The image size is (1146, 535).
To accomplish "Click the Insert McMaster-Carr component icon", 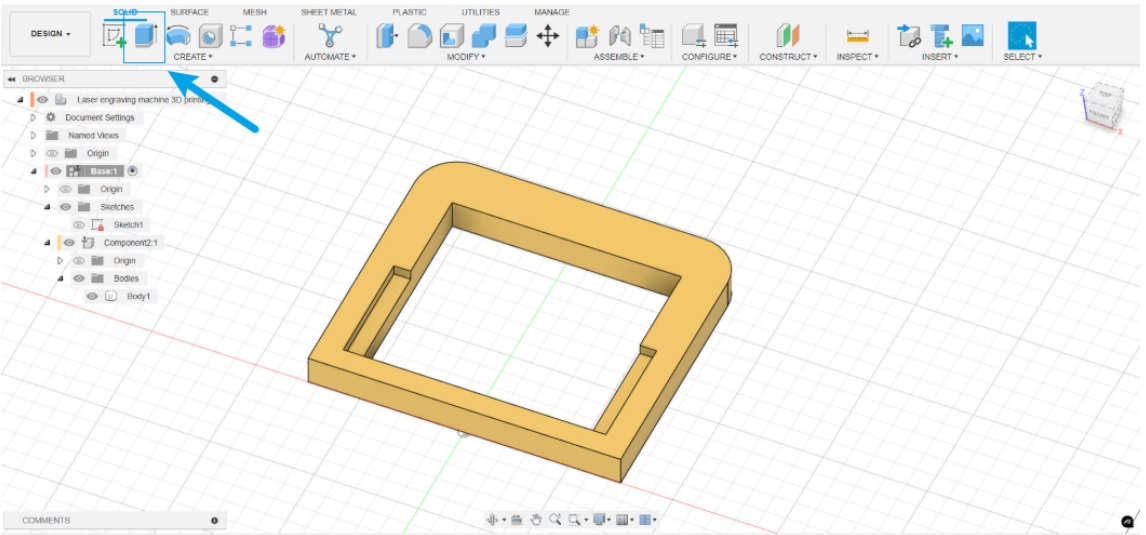I will coord(941,36).
